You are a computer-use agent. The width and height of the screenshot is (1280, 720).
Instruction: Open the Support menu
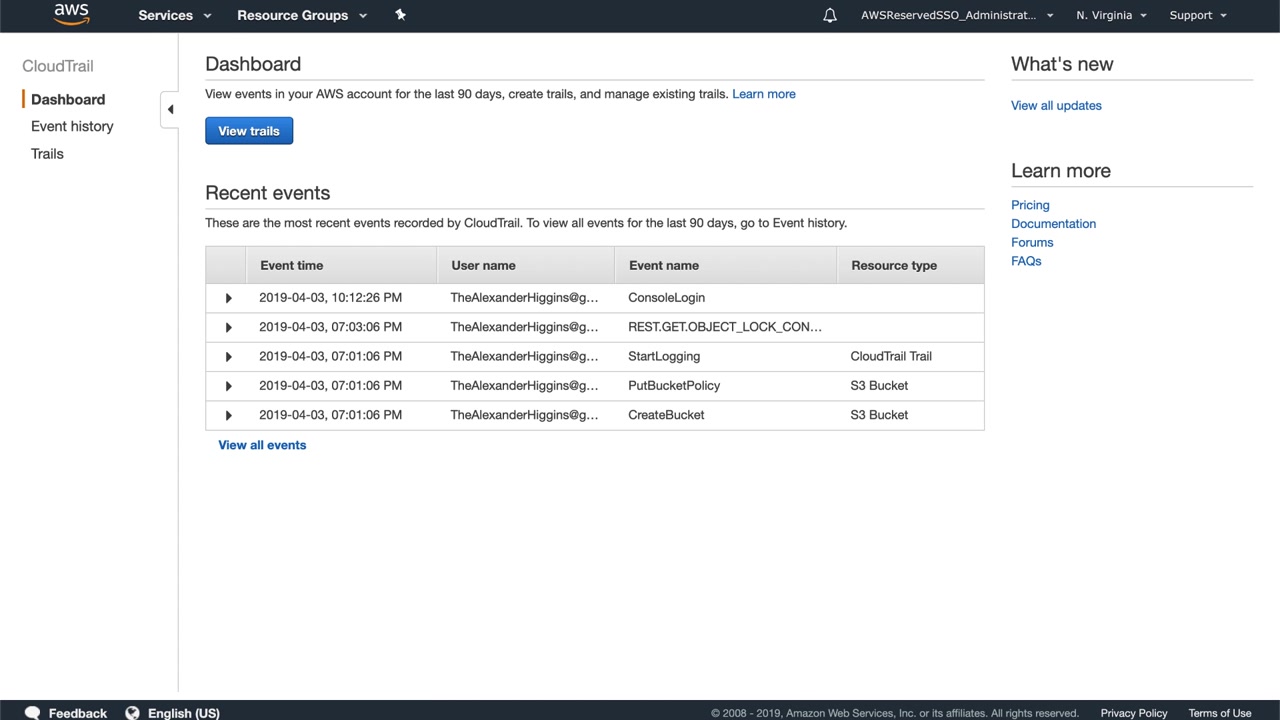1197,15
